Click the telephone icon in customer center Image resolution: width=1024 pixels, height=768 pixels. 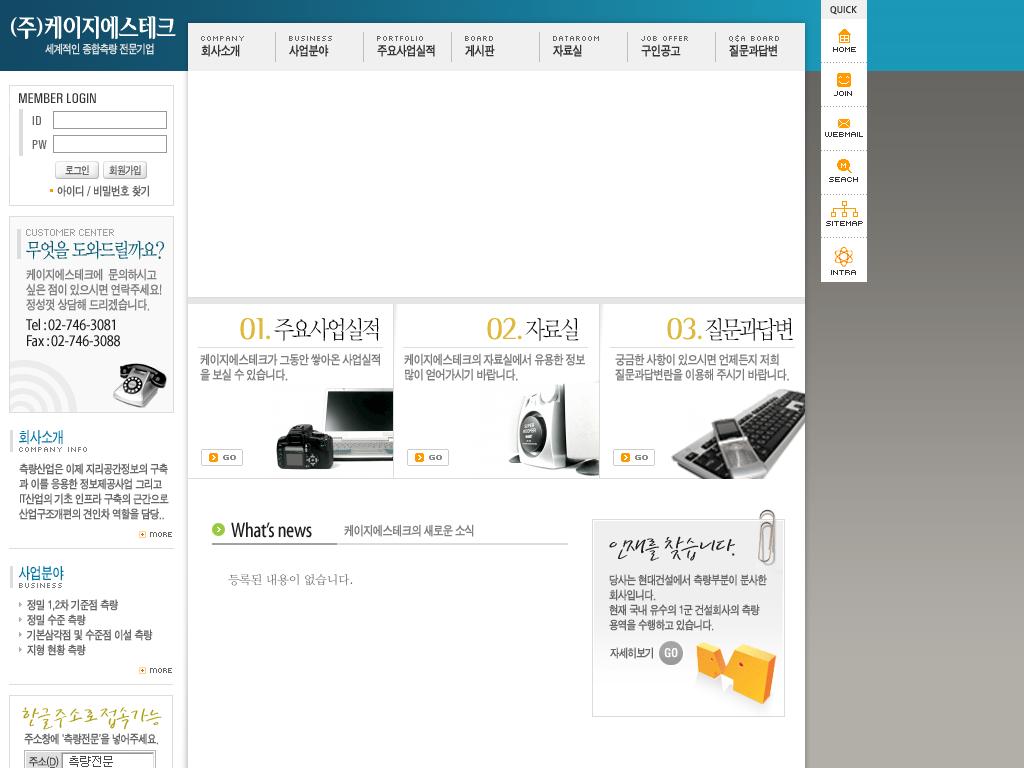point(139,384)
